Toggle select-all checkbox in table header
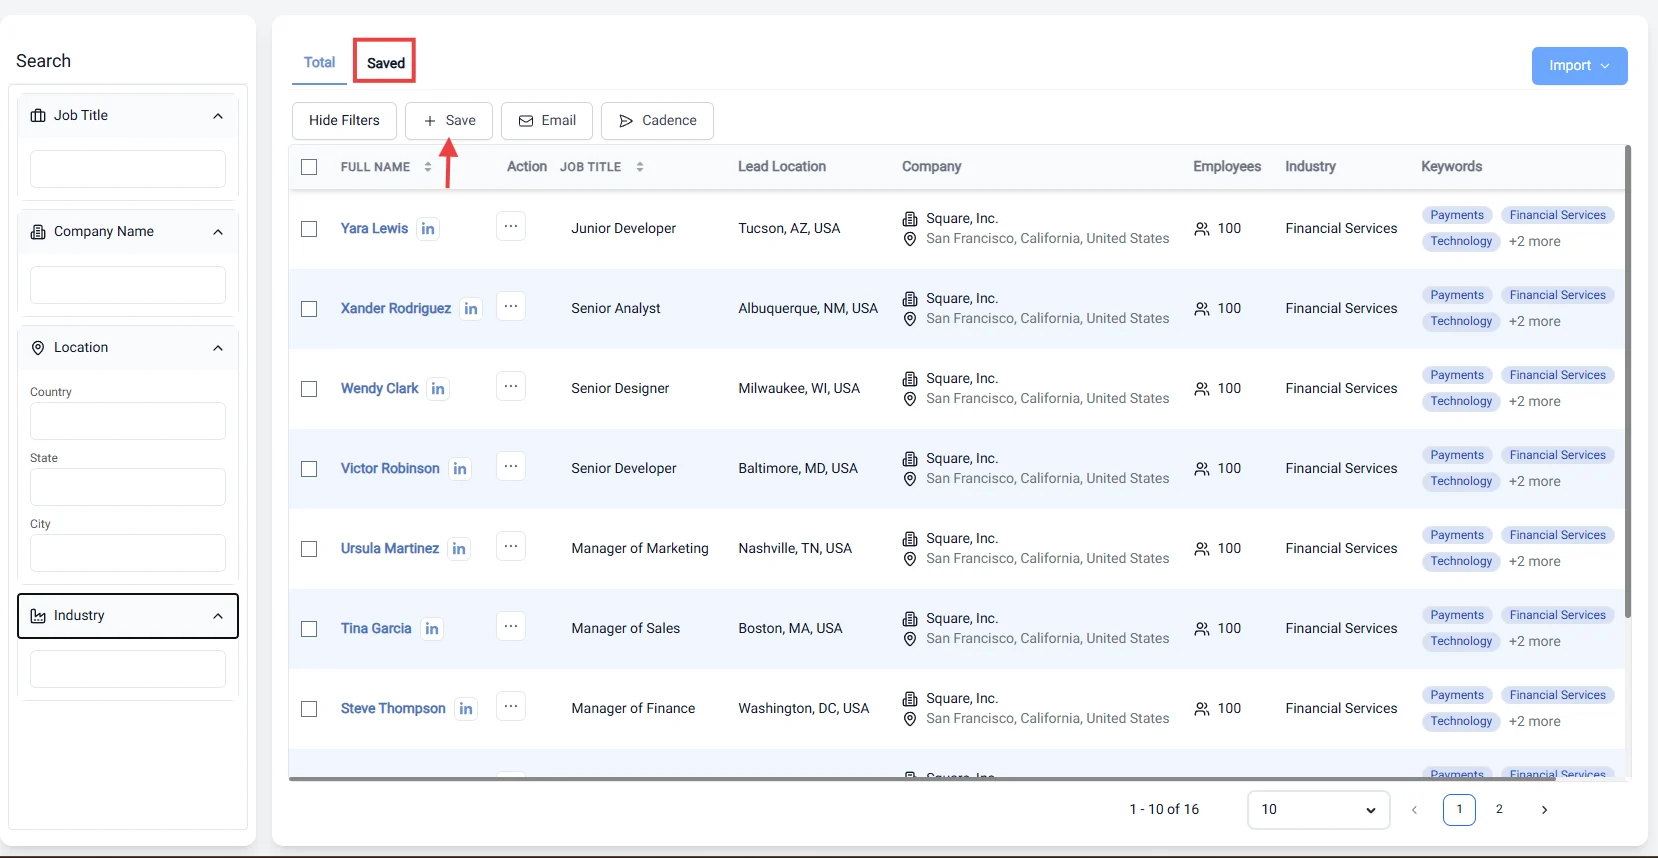Image resolution: width=1658 pixels, height=858 pixels. coord(309,167)
